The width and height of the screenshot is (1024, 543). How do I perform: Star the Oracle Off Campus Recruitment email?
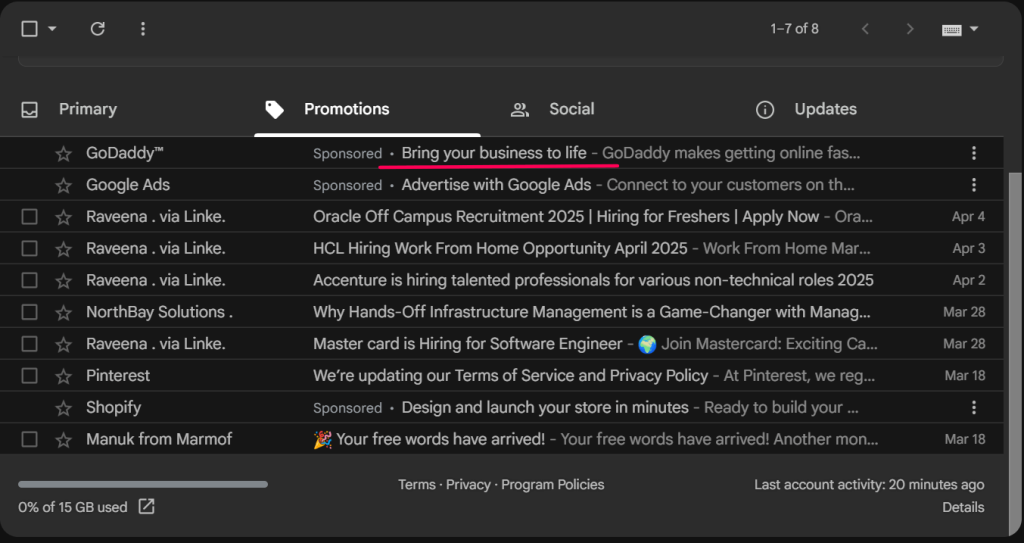coord(63,217)
